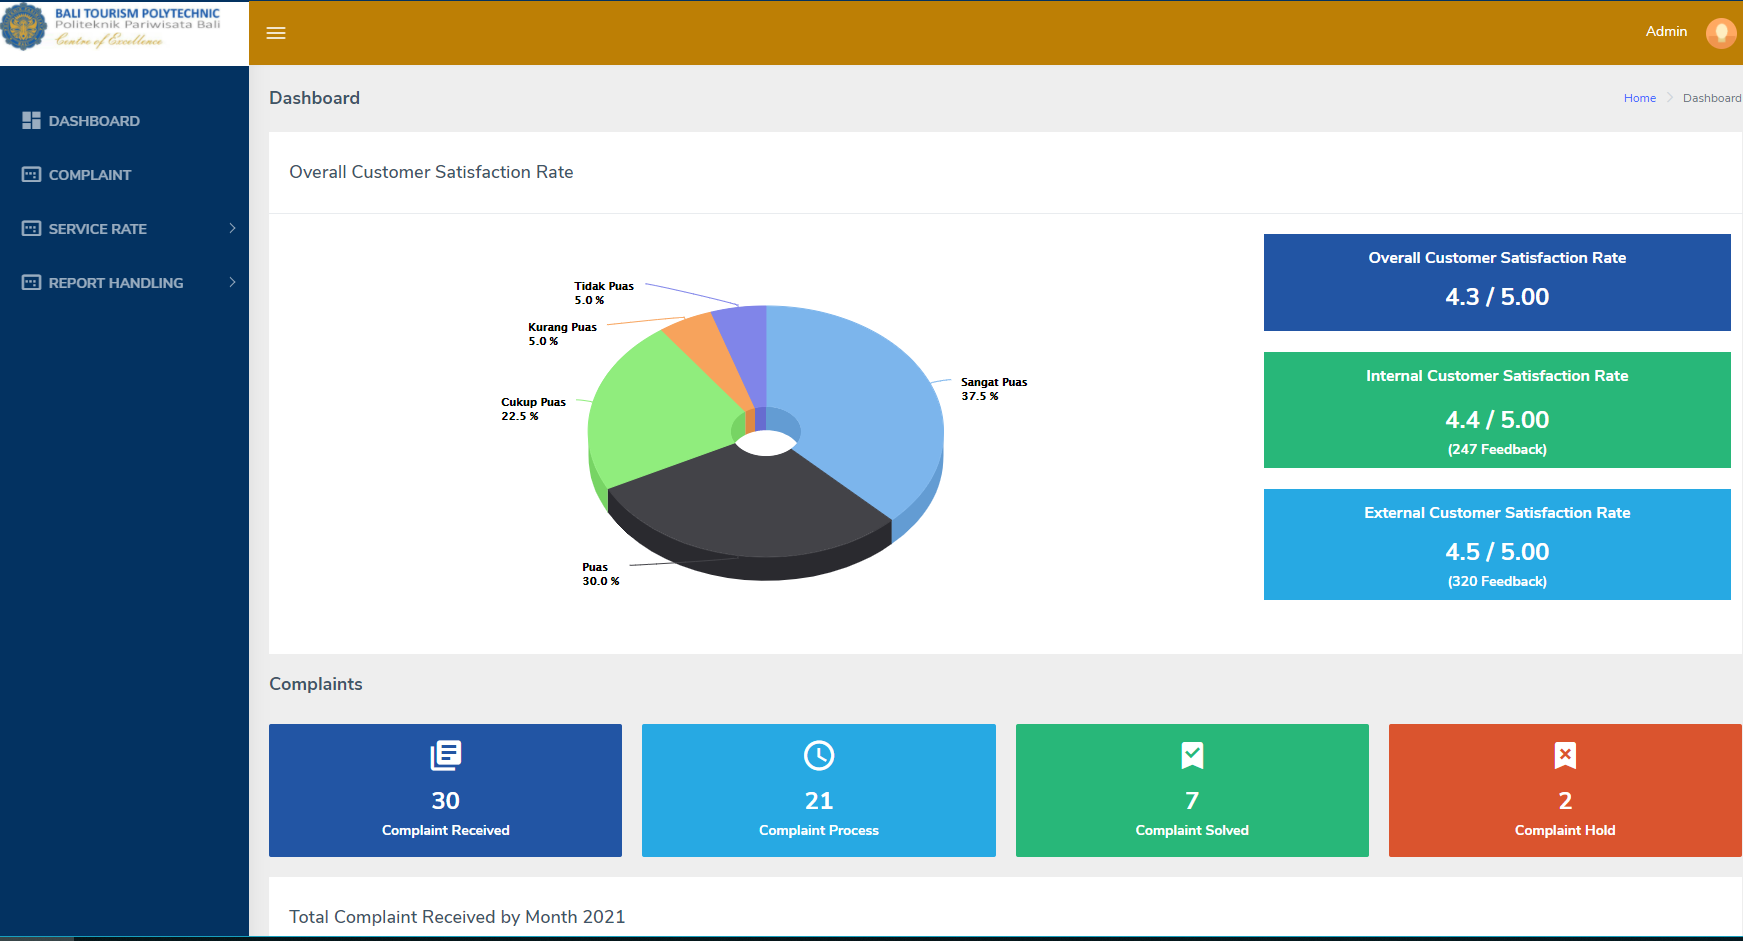Click the Bali Tourism Polytechnic logo
Image resolution: width=1743 pixels, height=941 pixels.
[24, 26]
